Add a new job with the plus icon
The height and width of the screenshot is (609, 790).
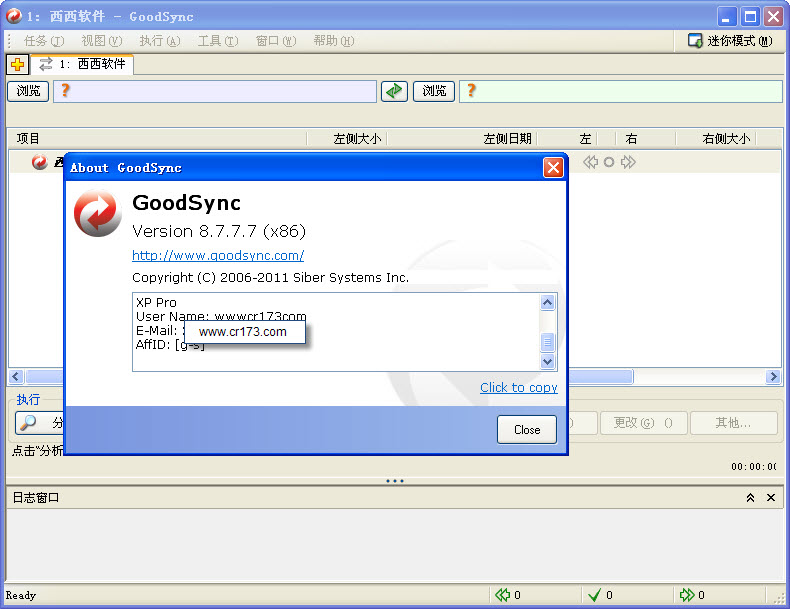click(x=17, y=64)
